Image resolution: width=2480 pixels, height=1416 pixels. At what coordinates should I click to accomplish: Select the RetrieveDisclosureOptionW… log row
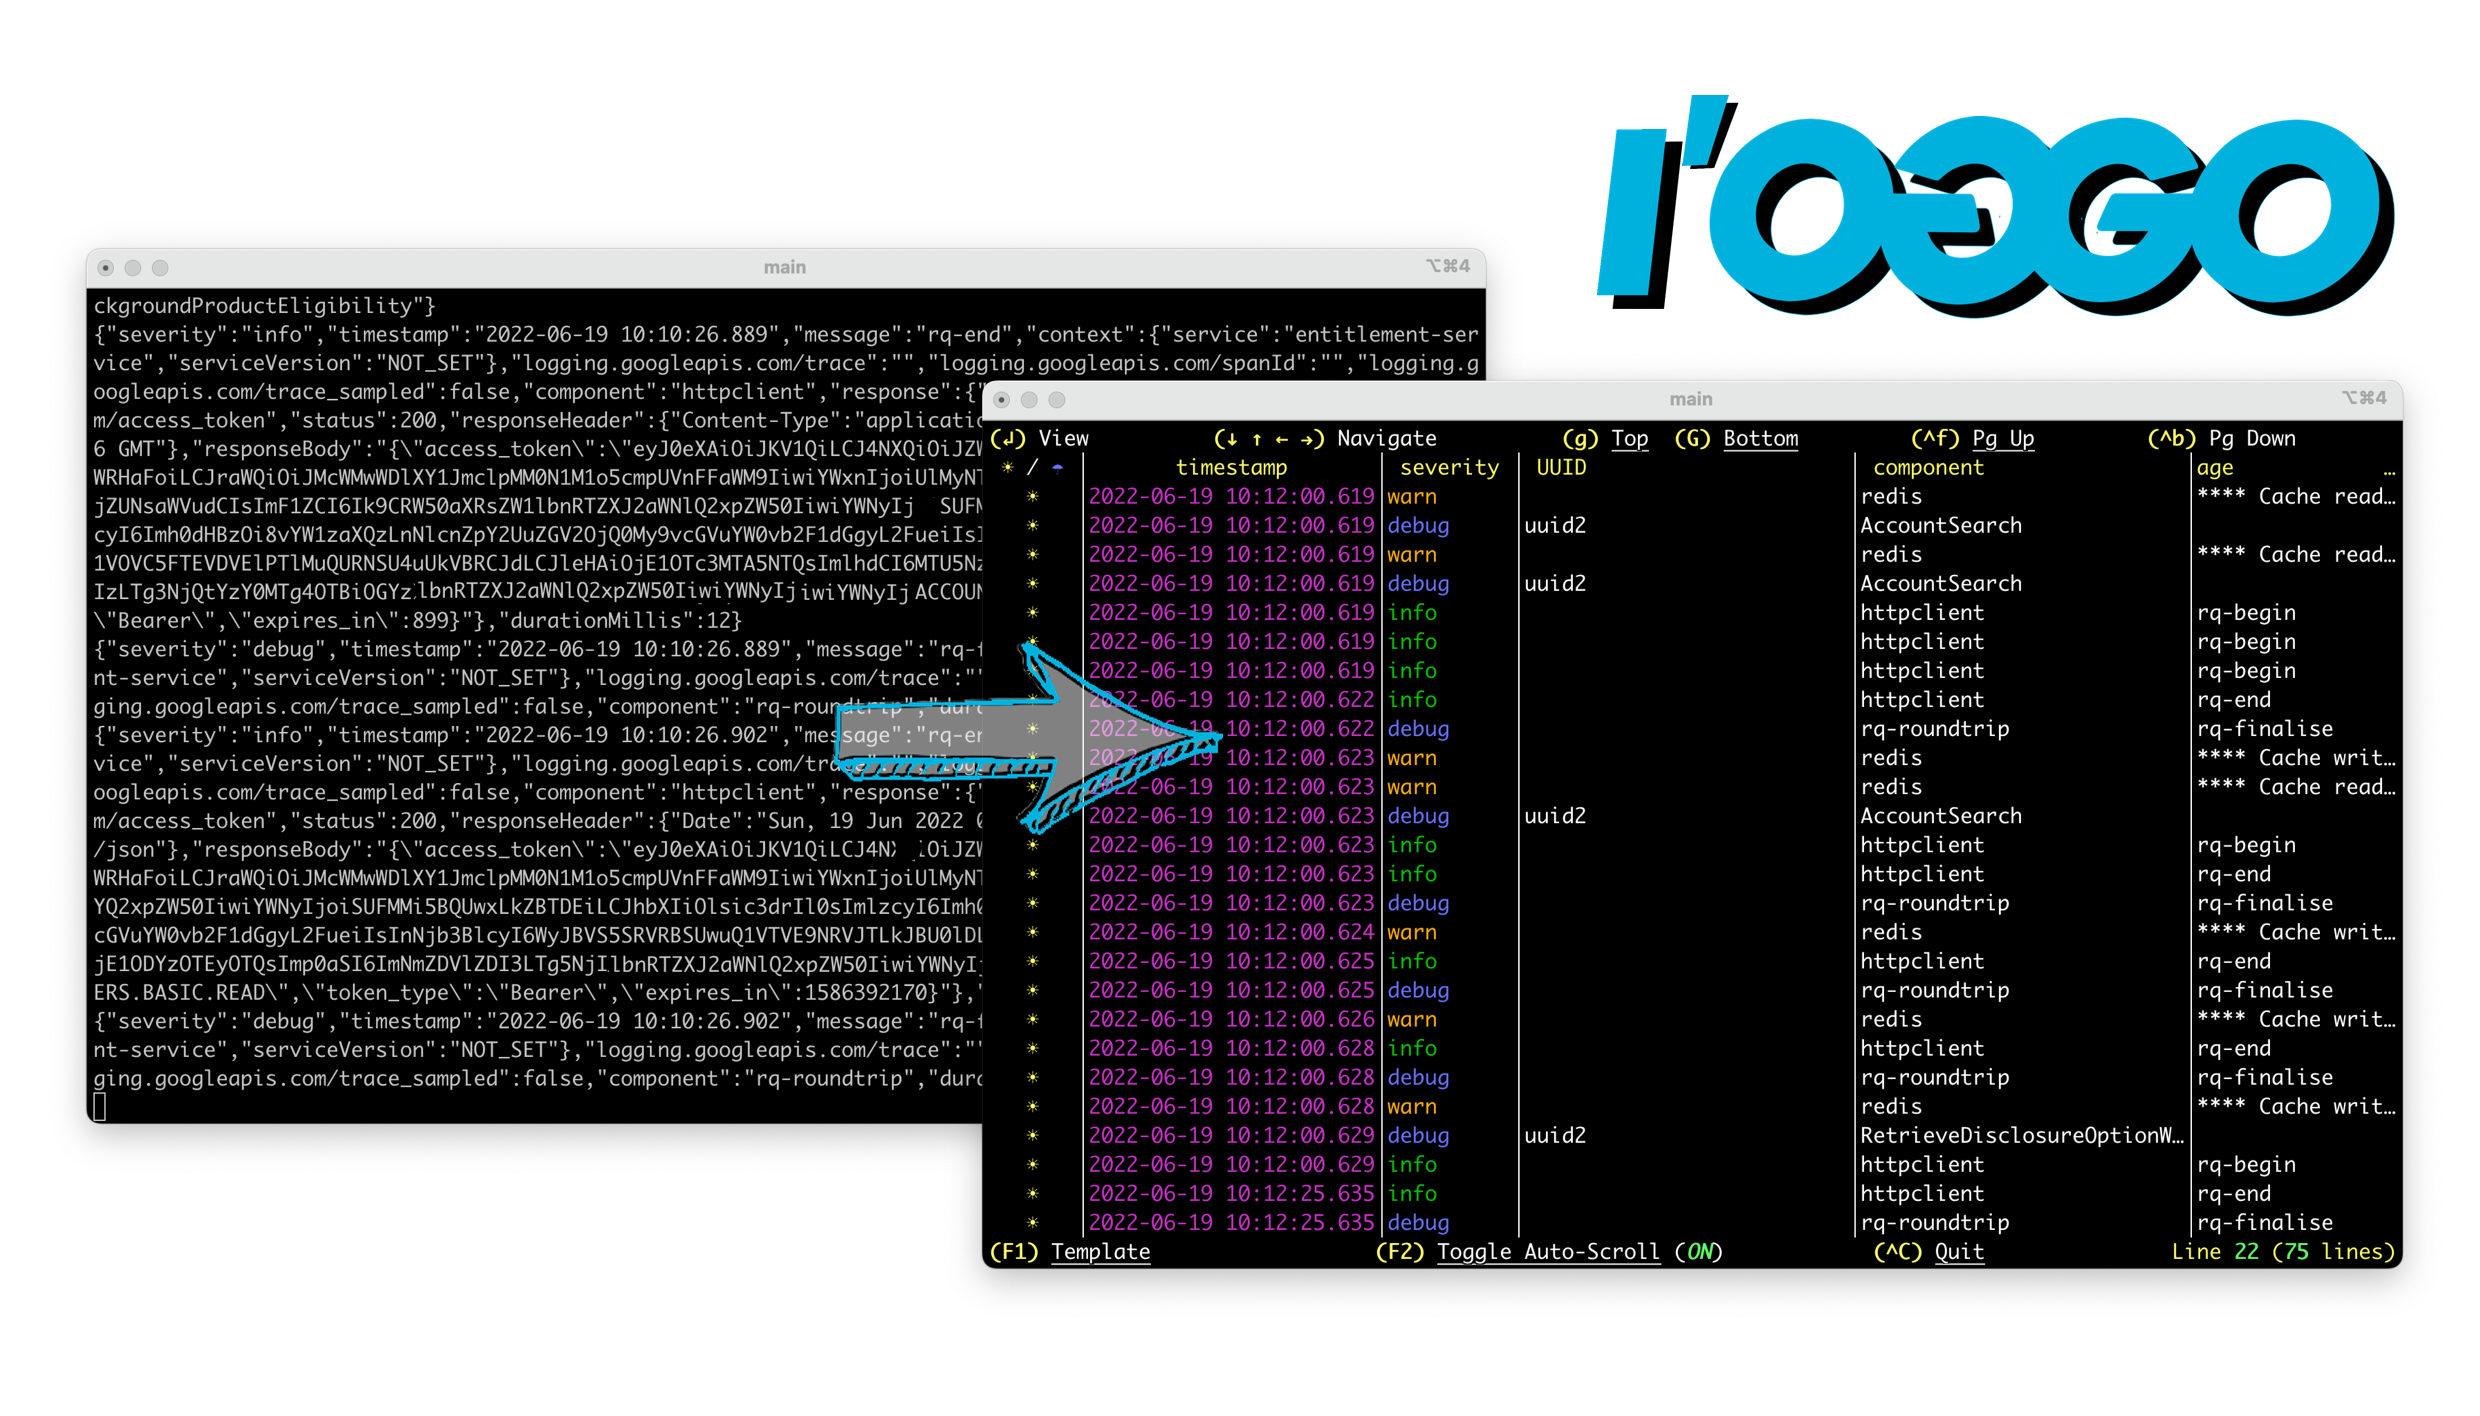pyautogui.click(x=2020, y=1135)
